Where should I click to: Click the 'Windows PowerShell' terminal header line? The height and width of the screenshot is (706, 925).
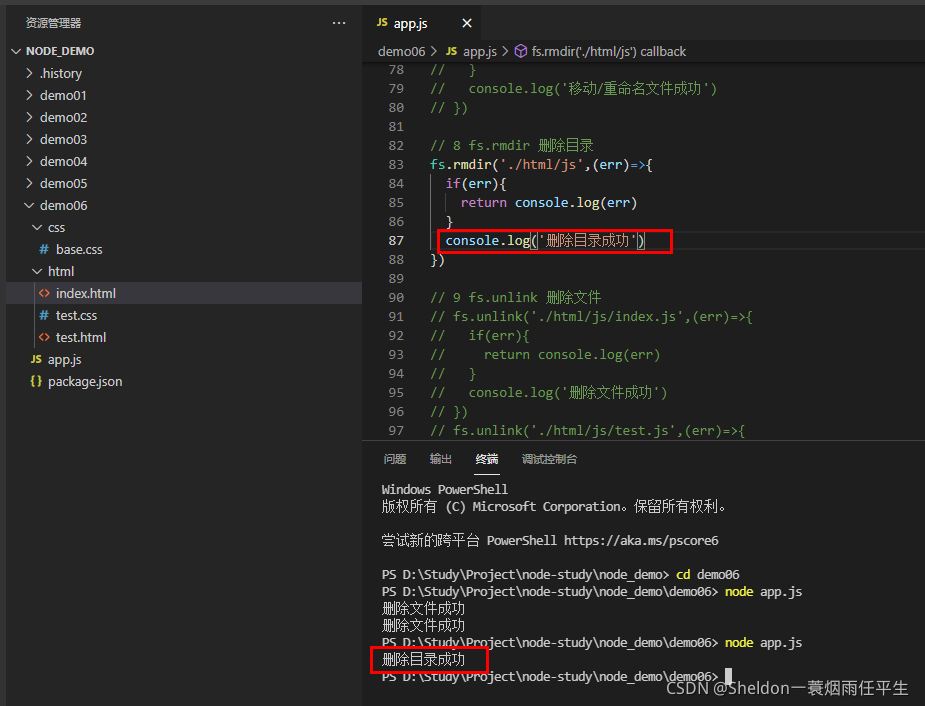(445, 490)
